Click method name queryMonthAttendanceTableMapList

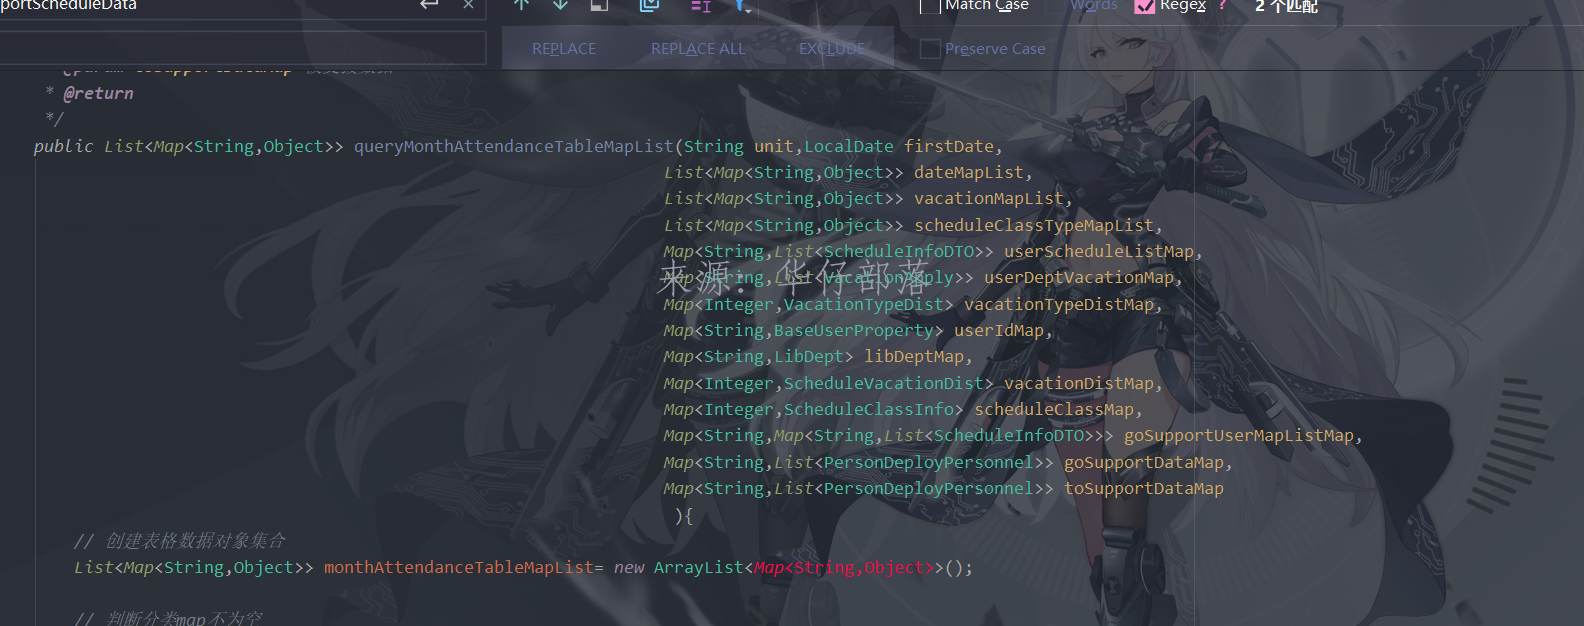click(x=514, y=146)
